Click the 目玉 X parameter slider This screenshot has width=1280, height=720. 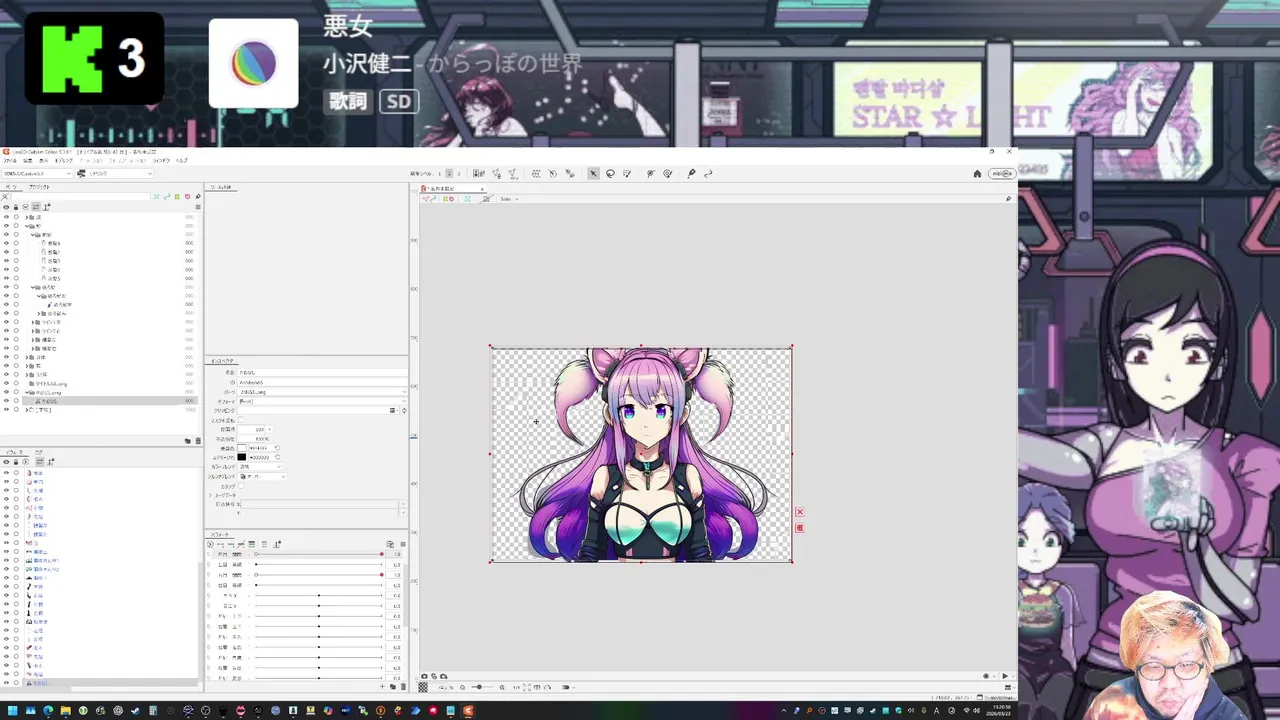pos(319,595)
